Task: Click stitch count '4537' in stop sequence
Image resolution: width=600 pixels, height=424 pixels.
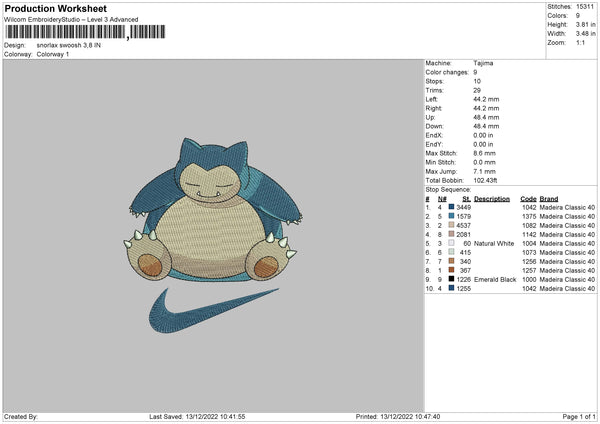Action: 463,225
